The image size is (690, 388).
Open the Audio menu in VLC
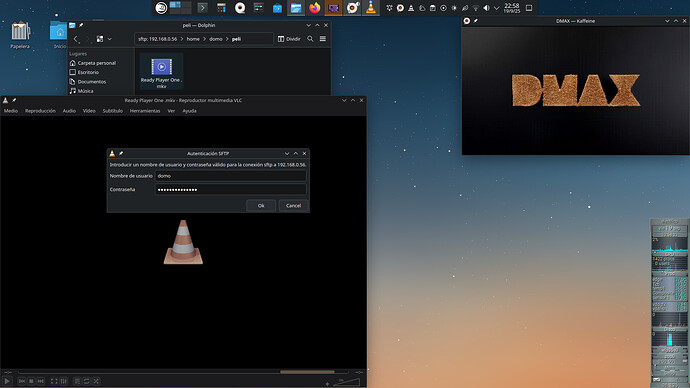pos(69,111)
